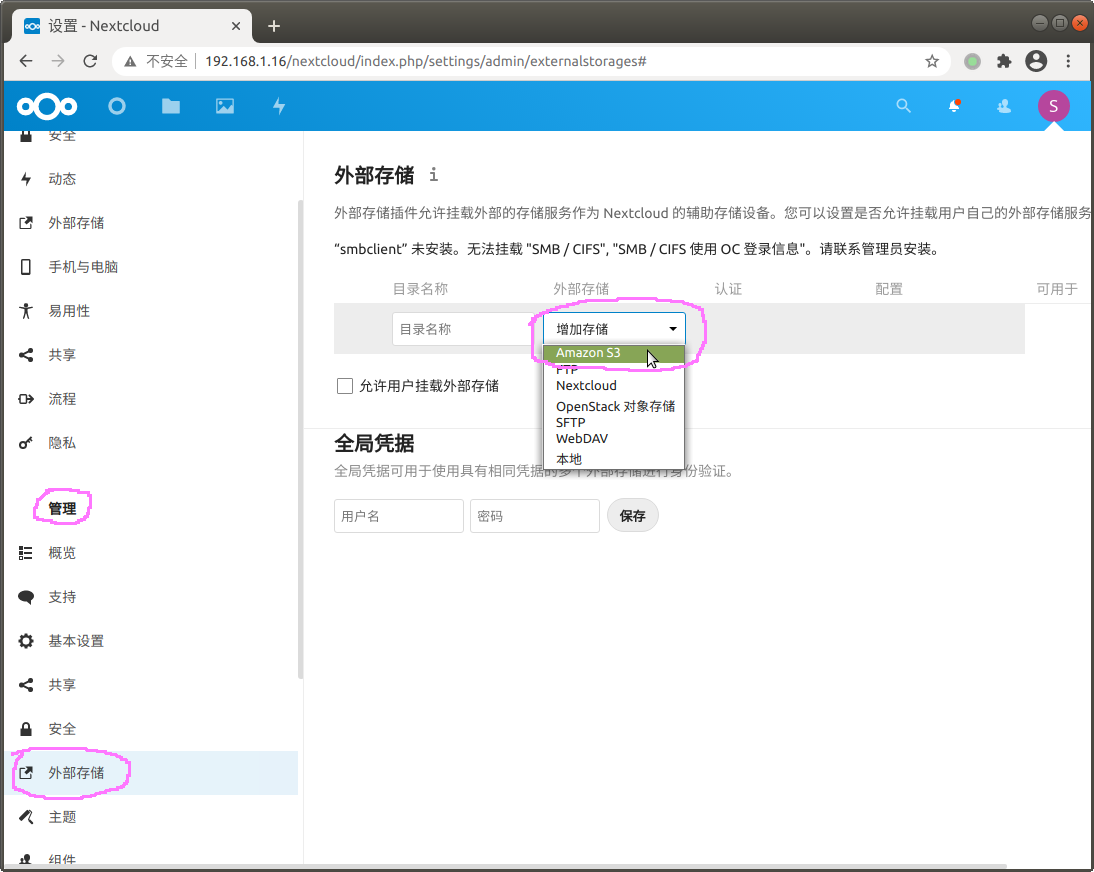The image size is (1094, 872).
Task: Open the notifications bell icon
Action: click(x=954, y=106)
